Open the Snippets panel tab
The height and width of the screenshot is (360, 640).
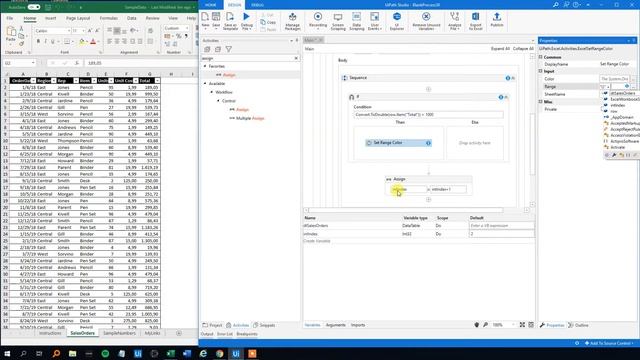[x=264, y=325]
